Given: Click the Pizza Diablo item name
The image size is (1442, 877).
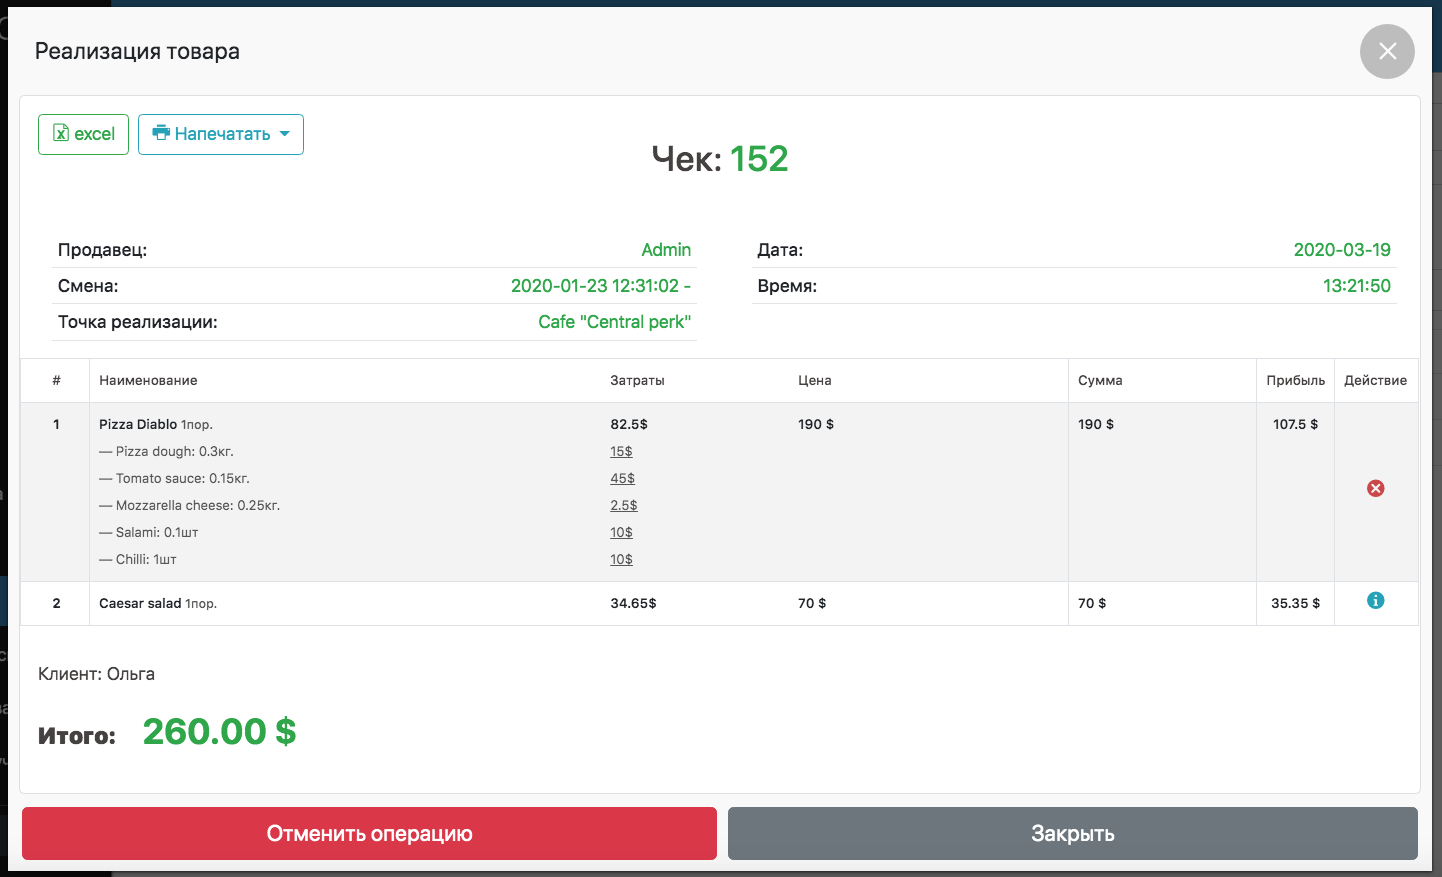Looking at the screenshot, I should click(x=138, y=425).
